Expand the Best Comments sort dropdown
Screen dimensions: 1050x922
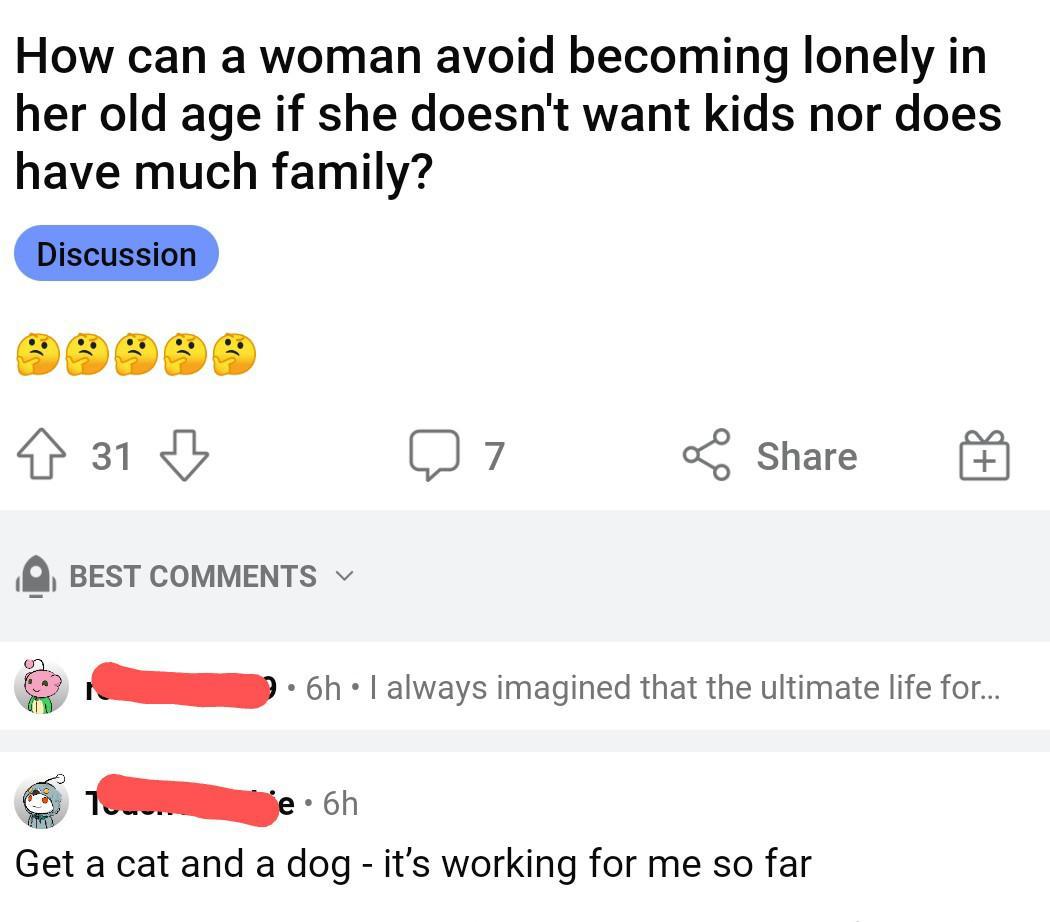tap(193, 577)
